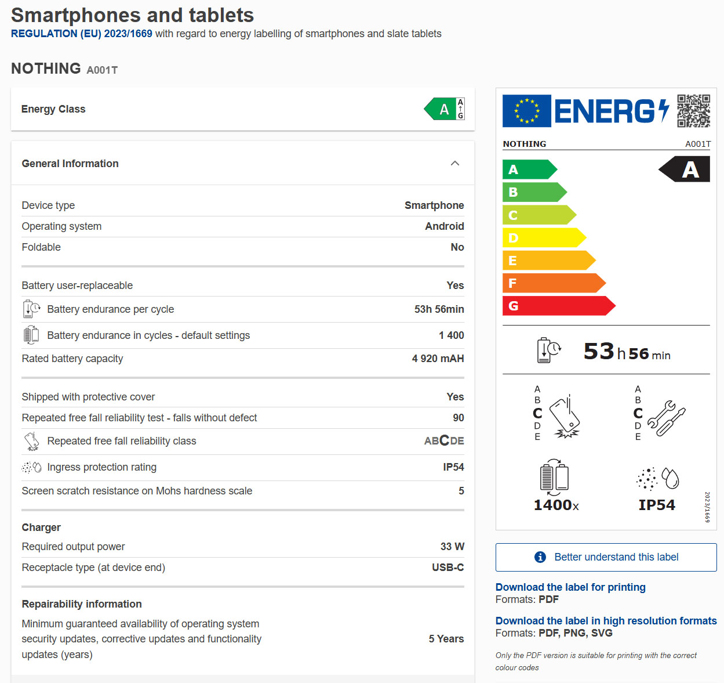Click the ingress protection rating icon
This screenshot has width=724, height=683.
point(31,467)
